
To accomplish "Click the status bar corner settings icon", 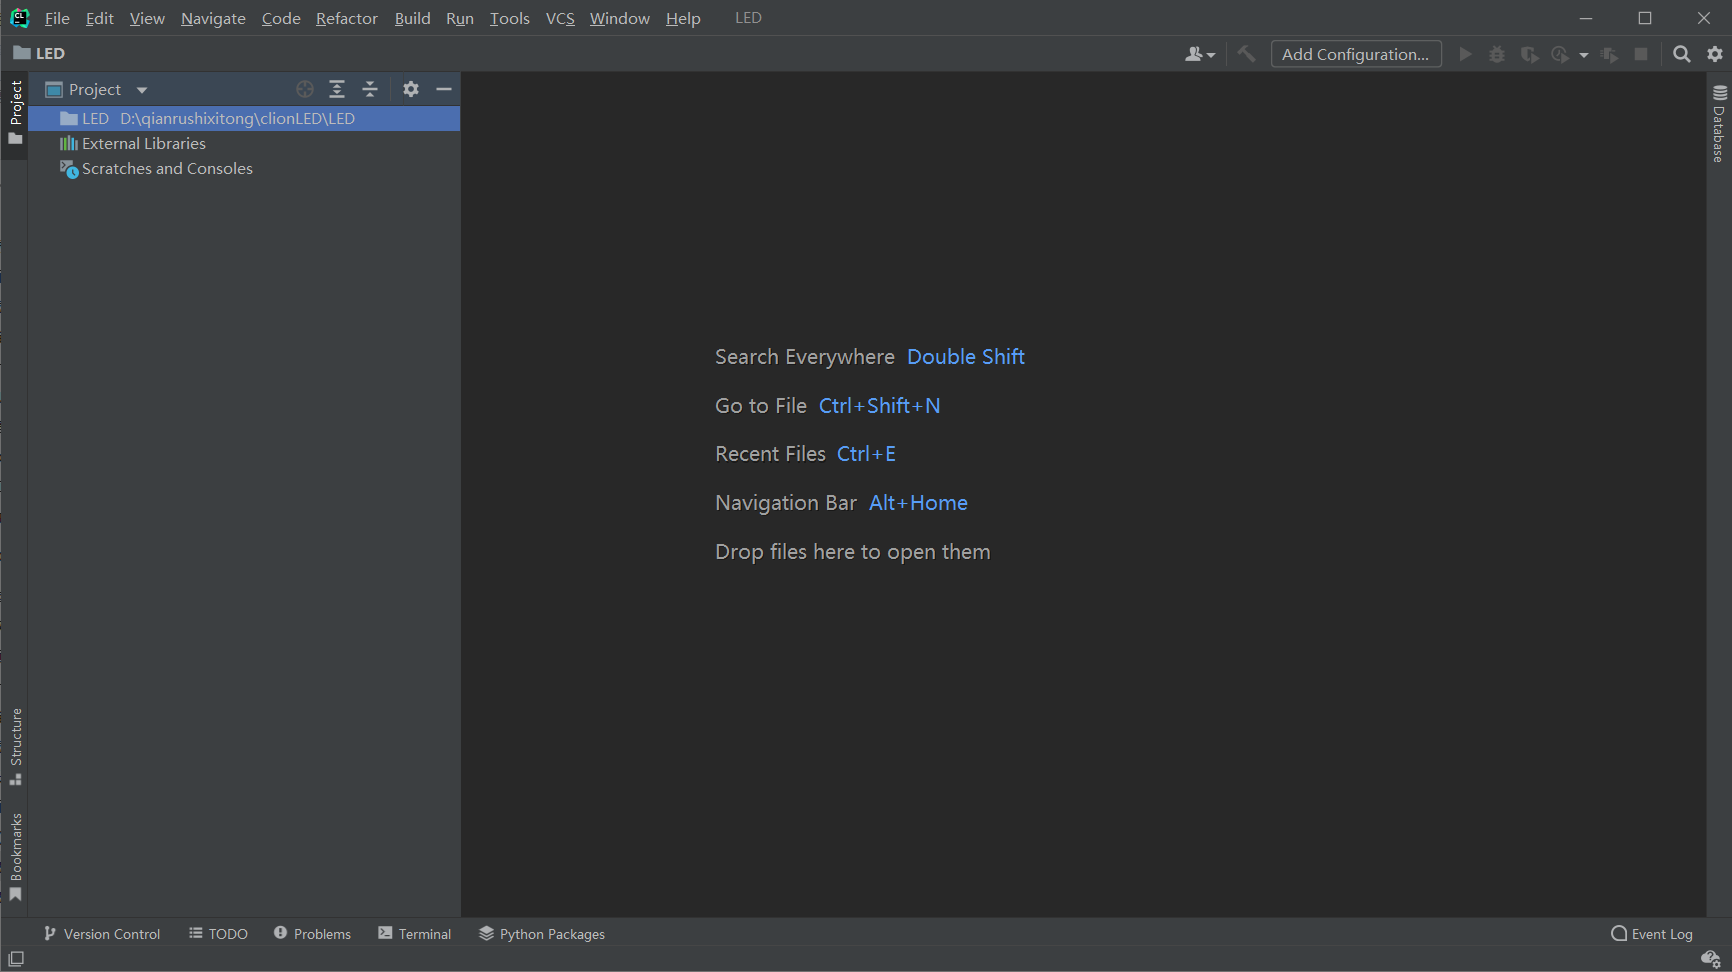I will click(x=1710, y=958).
